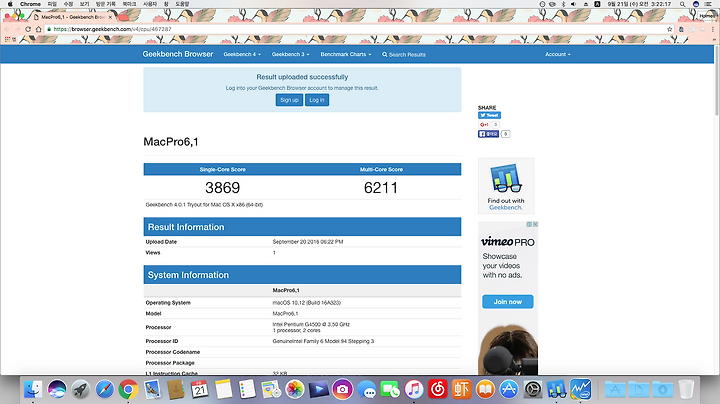Open red NetEase Music icon in dock
This screenshot has width=720, height=404.
438,390
